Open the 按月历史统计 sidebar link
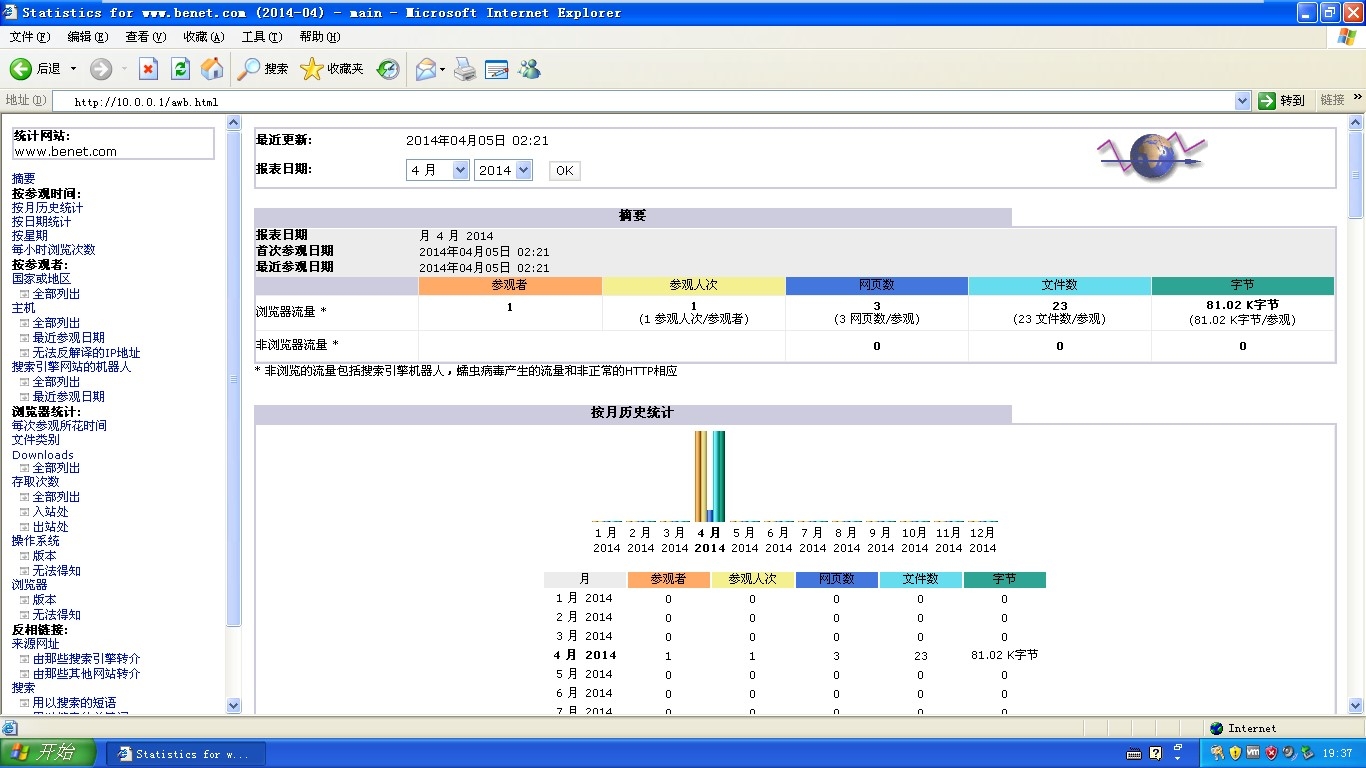The image size is (1366, 768). coord(48,207)
